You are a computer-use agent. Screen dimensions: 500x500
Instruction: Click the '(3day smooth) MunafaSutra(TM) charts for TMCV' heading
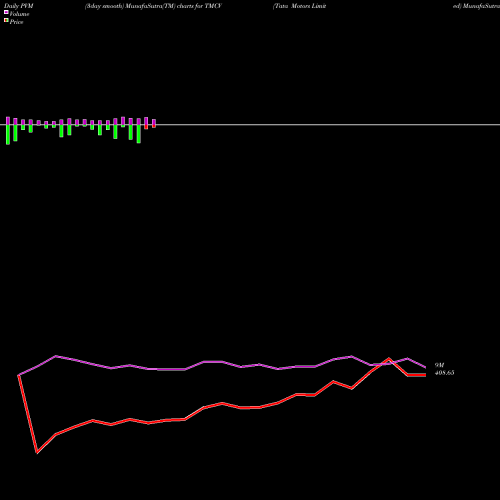point(153,6)
